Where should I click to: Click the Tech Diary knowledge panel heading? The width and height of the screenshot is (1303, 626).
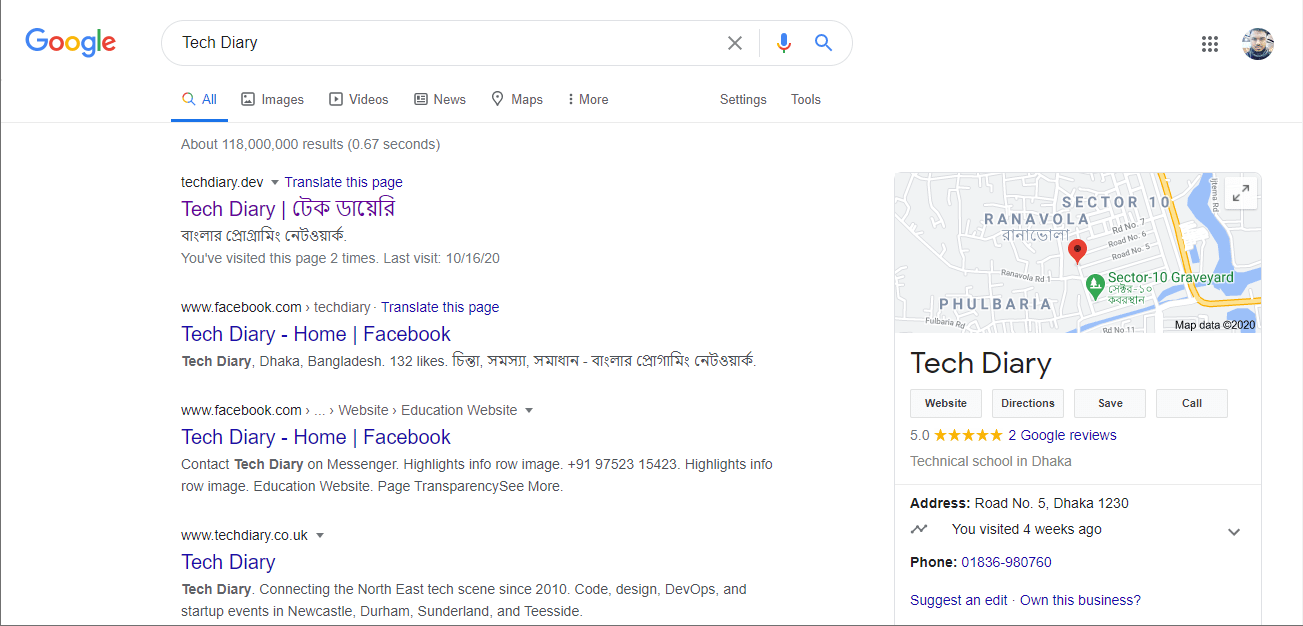coord(981,363)
